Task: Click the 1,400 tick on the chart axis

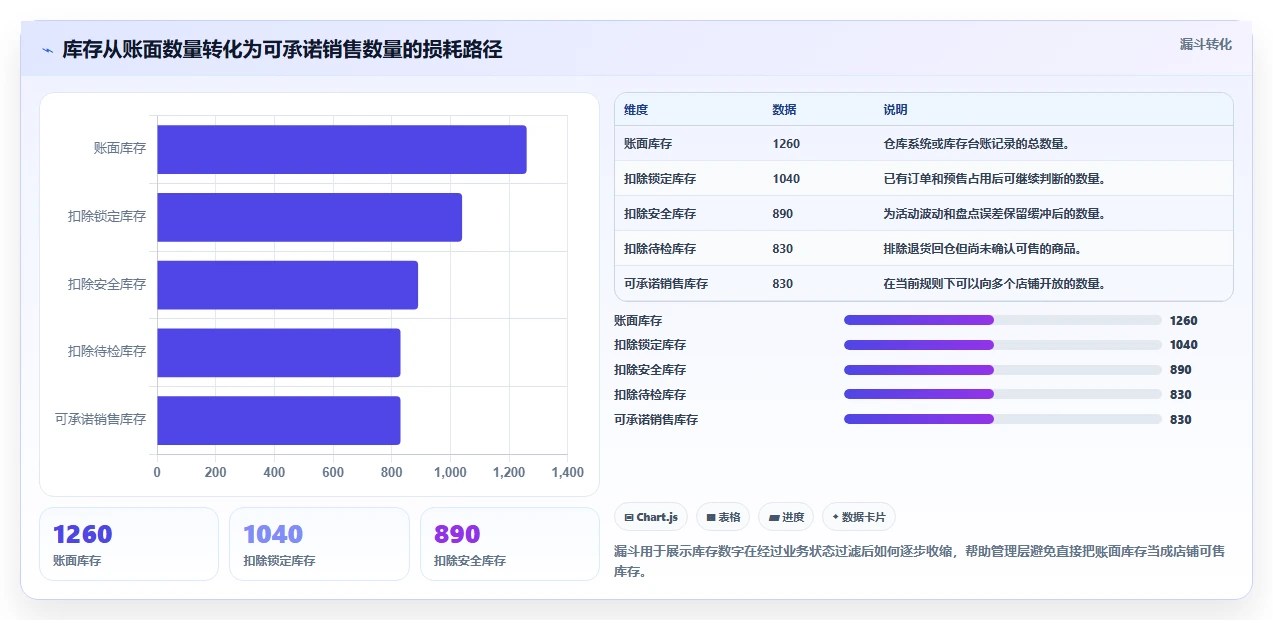Action: coord(567,473)
